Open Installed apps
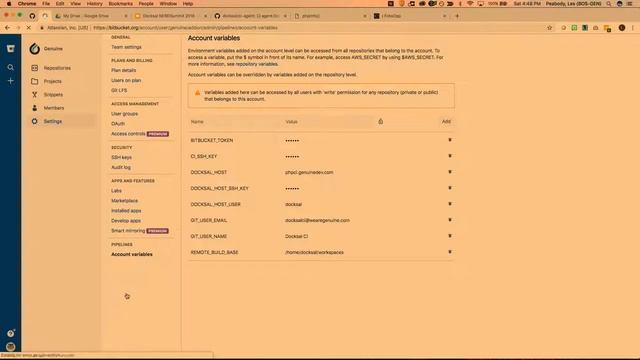The height and width of the screenshot is (360, 640). 126,211
